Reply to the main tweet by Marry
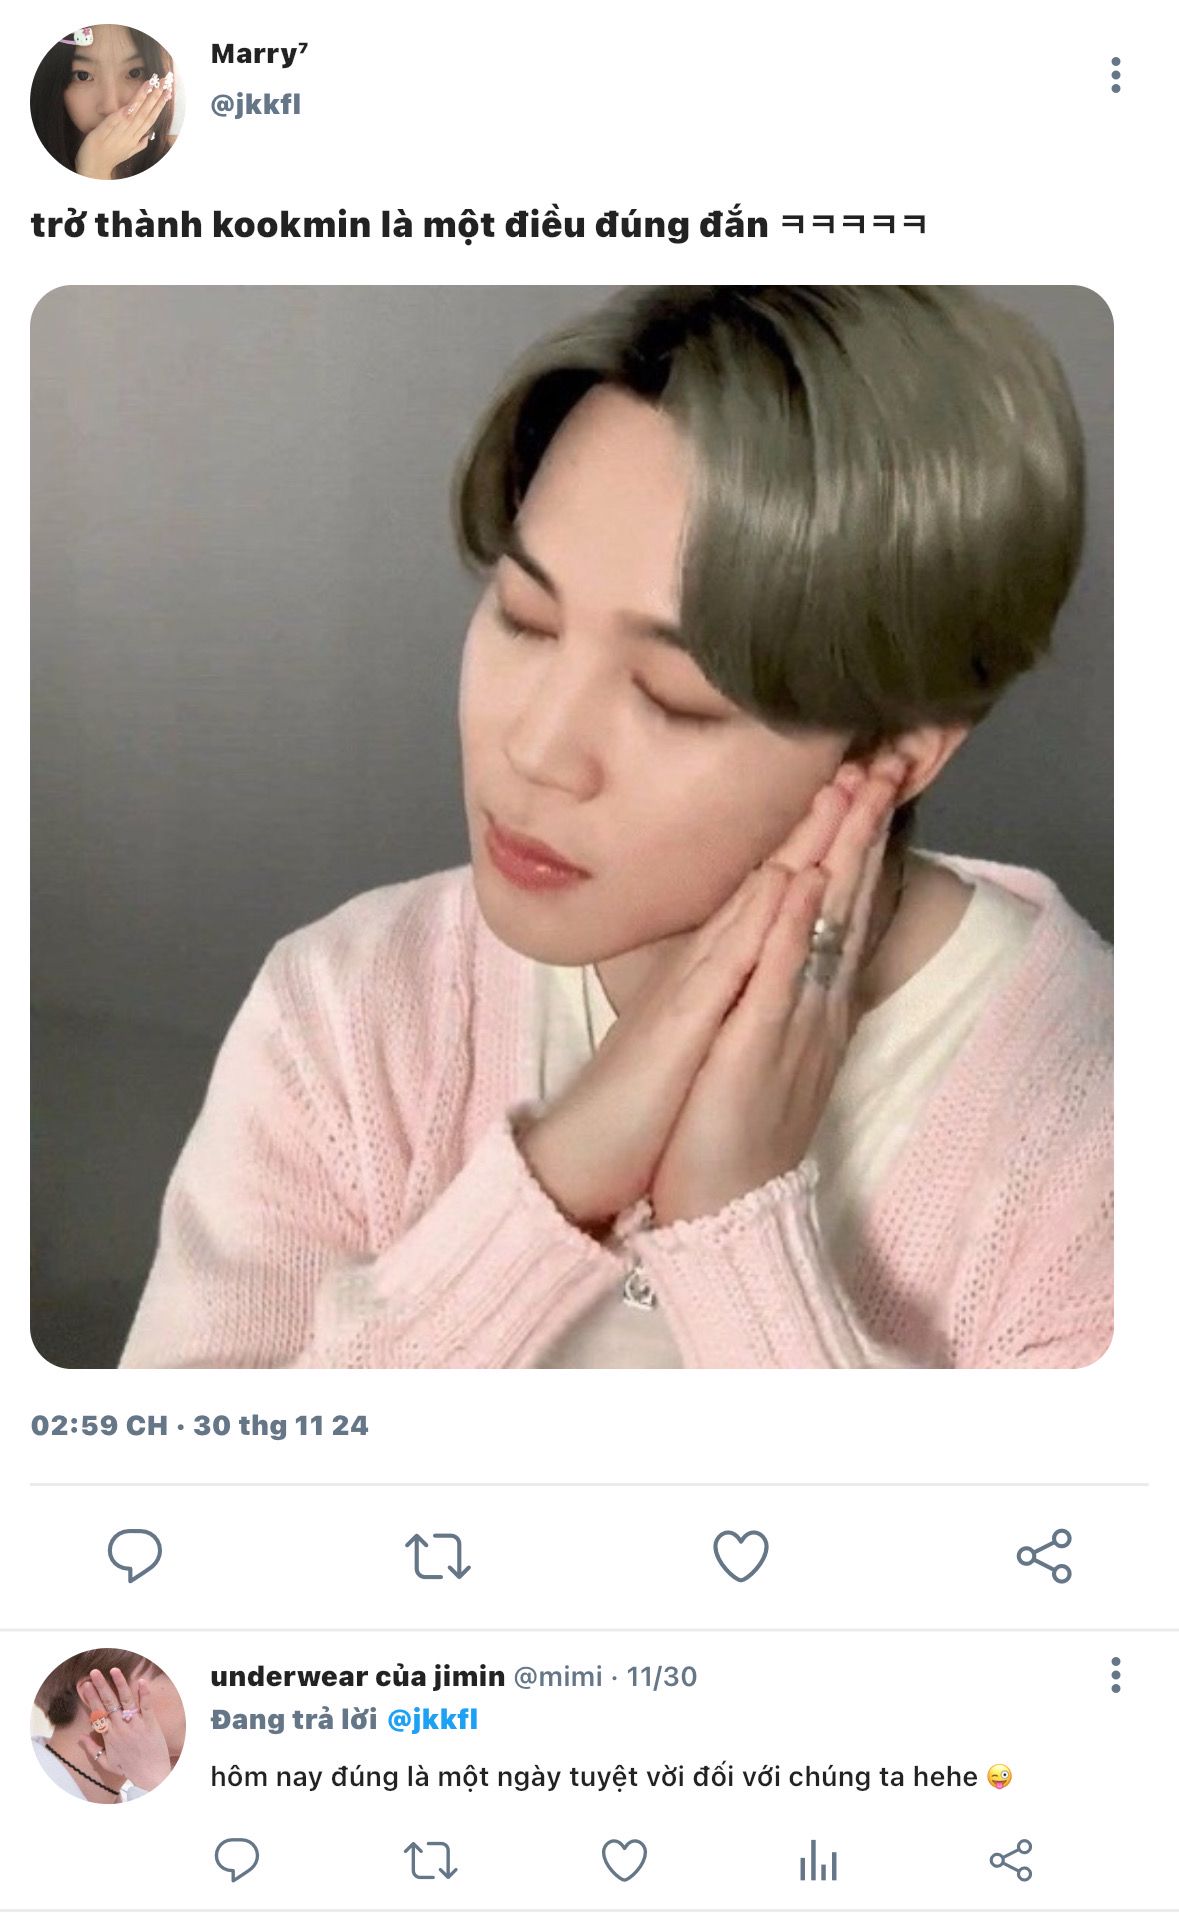The height and width of the screenshot is (1913, 1179). coord(135,1555)
